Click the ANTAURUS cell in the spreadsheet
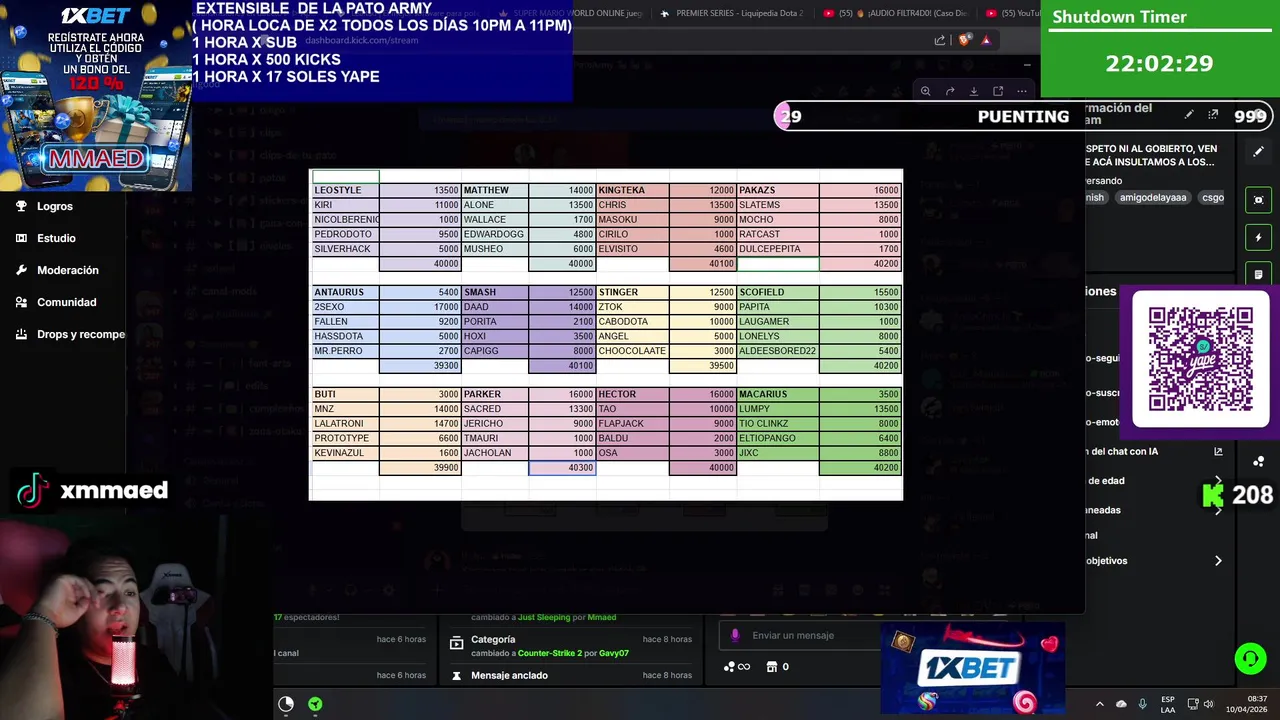 [345, 292]
